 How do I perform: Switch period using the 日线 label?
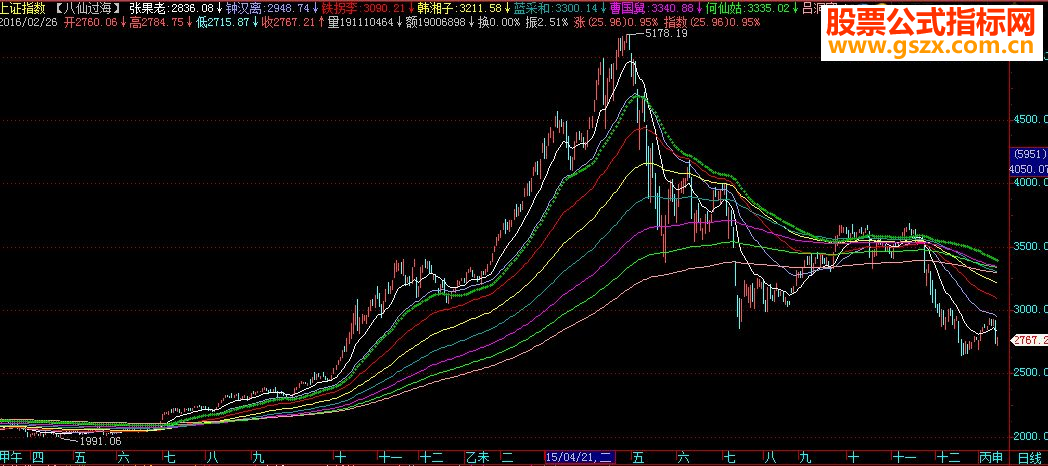pyautogui.click(x=1029, y=458)
